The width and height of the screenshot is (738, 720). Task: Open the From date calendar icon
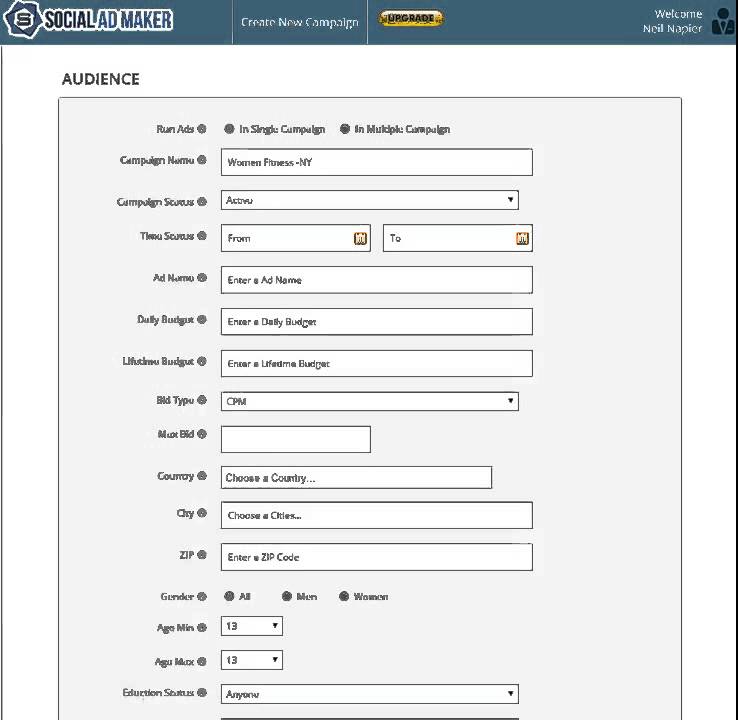360,239
